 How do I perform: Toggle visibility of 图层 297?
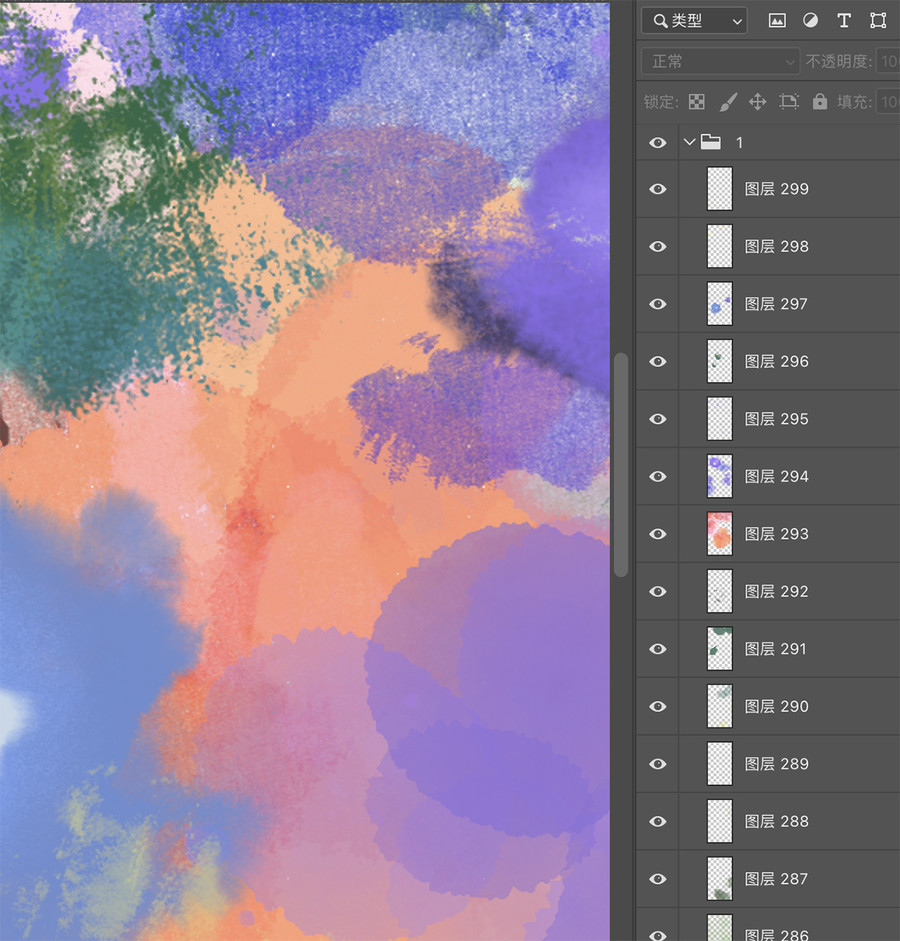[658, 304]
